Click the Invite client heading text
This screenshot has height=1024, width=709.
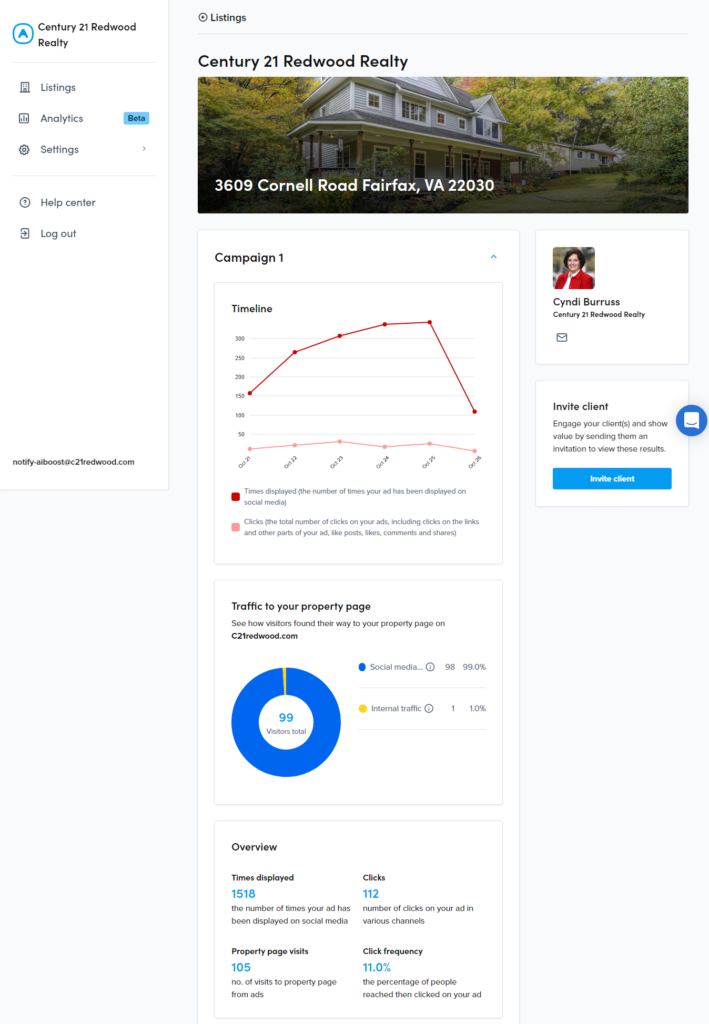(x=580, y=406)
